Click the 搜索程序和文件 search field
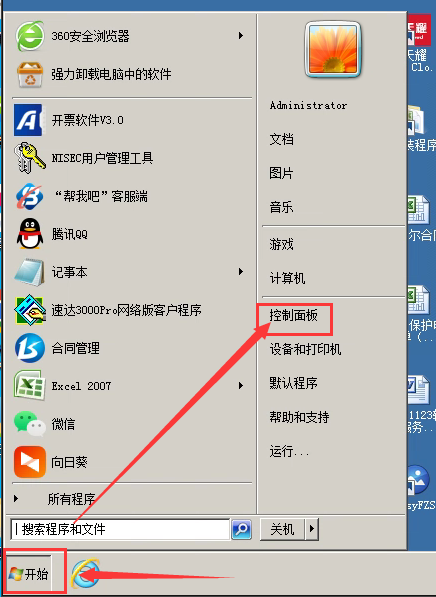The width and height of the screenshot is (436, 597). coord(120,529)
